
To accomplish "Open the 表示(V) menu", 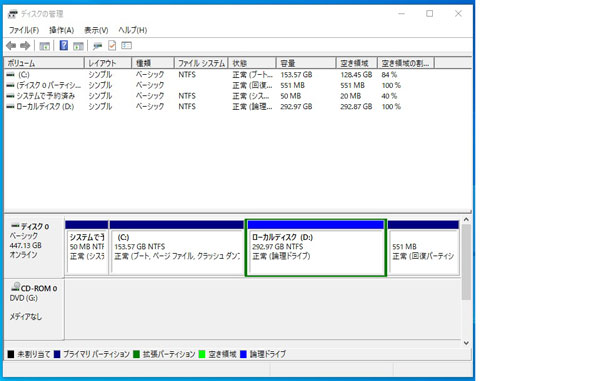I will pyautogui.click(x=96, y=30).
